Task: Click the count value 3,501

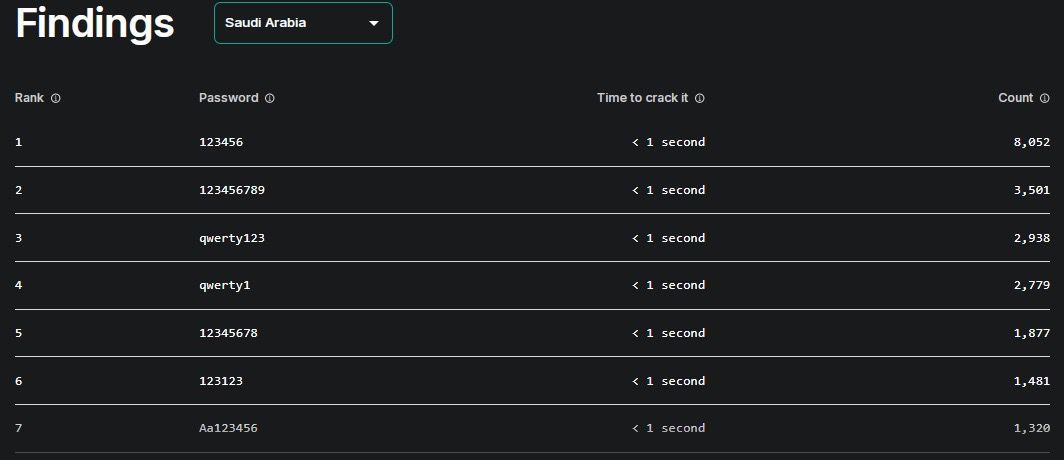Action: 1031,190
